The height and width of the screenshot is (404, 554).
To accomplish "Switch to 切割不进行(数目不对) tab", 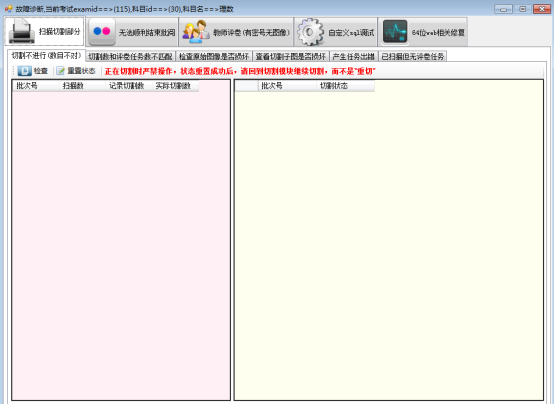I will [46, 56].
